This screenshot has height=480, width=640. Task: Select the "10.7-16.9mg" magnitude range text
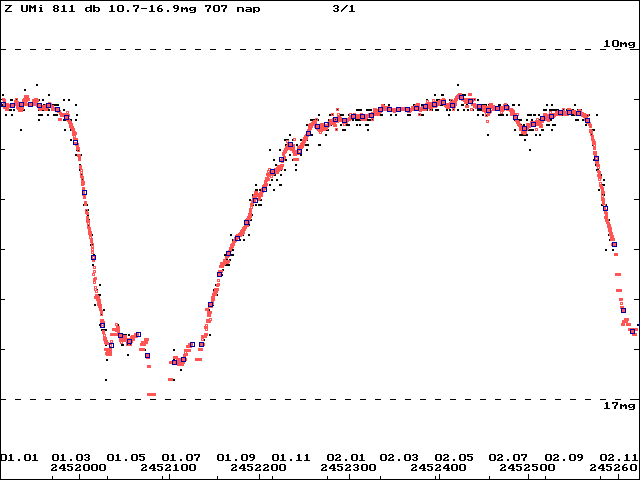152,9
